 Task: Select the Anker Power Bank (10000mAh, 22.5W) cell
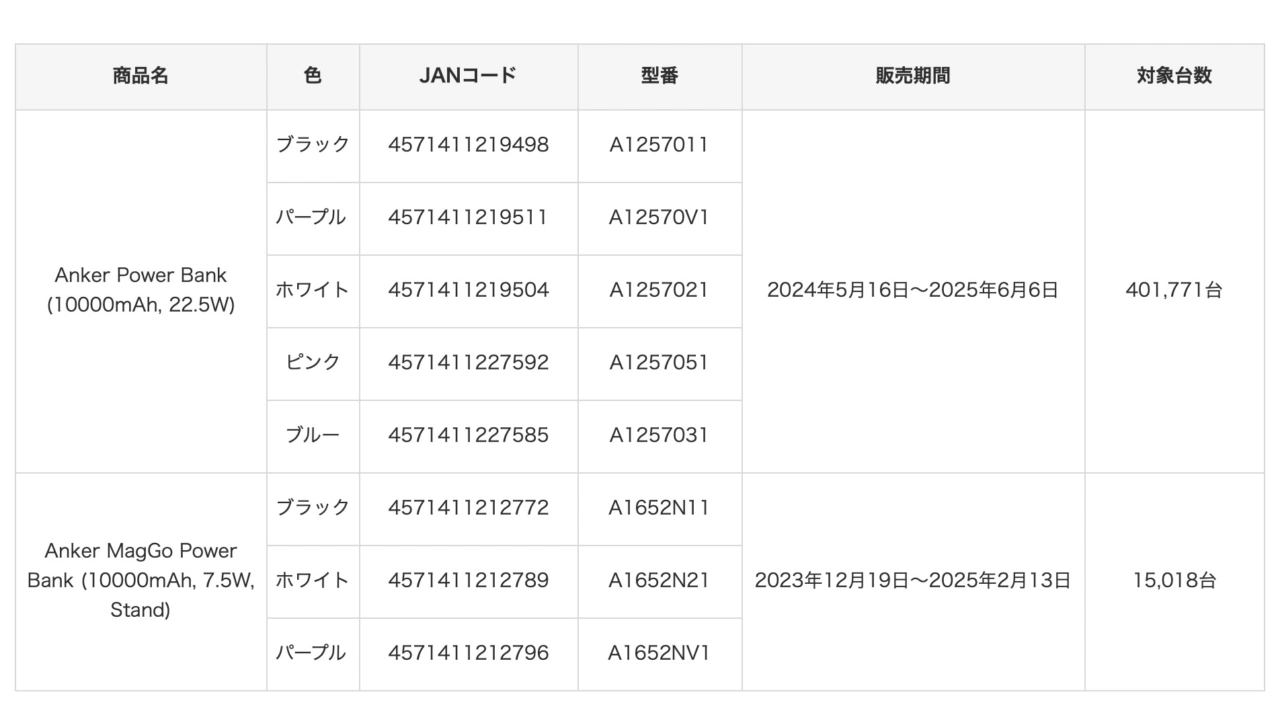[x=140, y=290]
